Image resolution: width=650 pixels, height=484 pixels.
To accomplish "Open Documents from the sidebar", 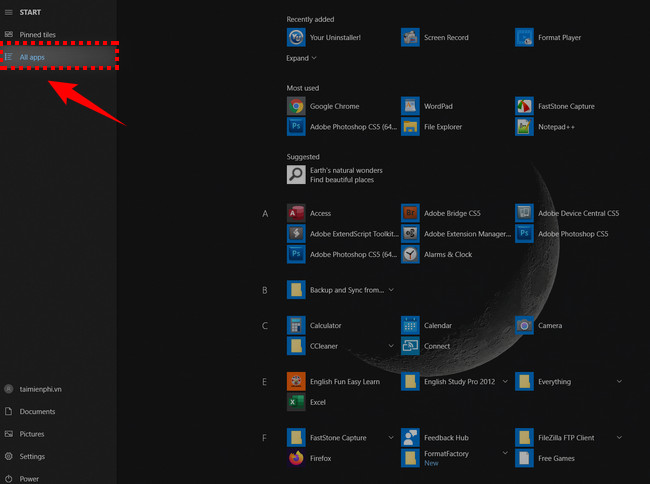I will pos(58,411).
